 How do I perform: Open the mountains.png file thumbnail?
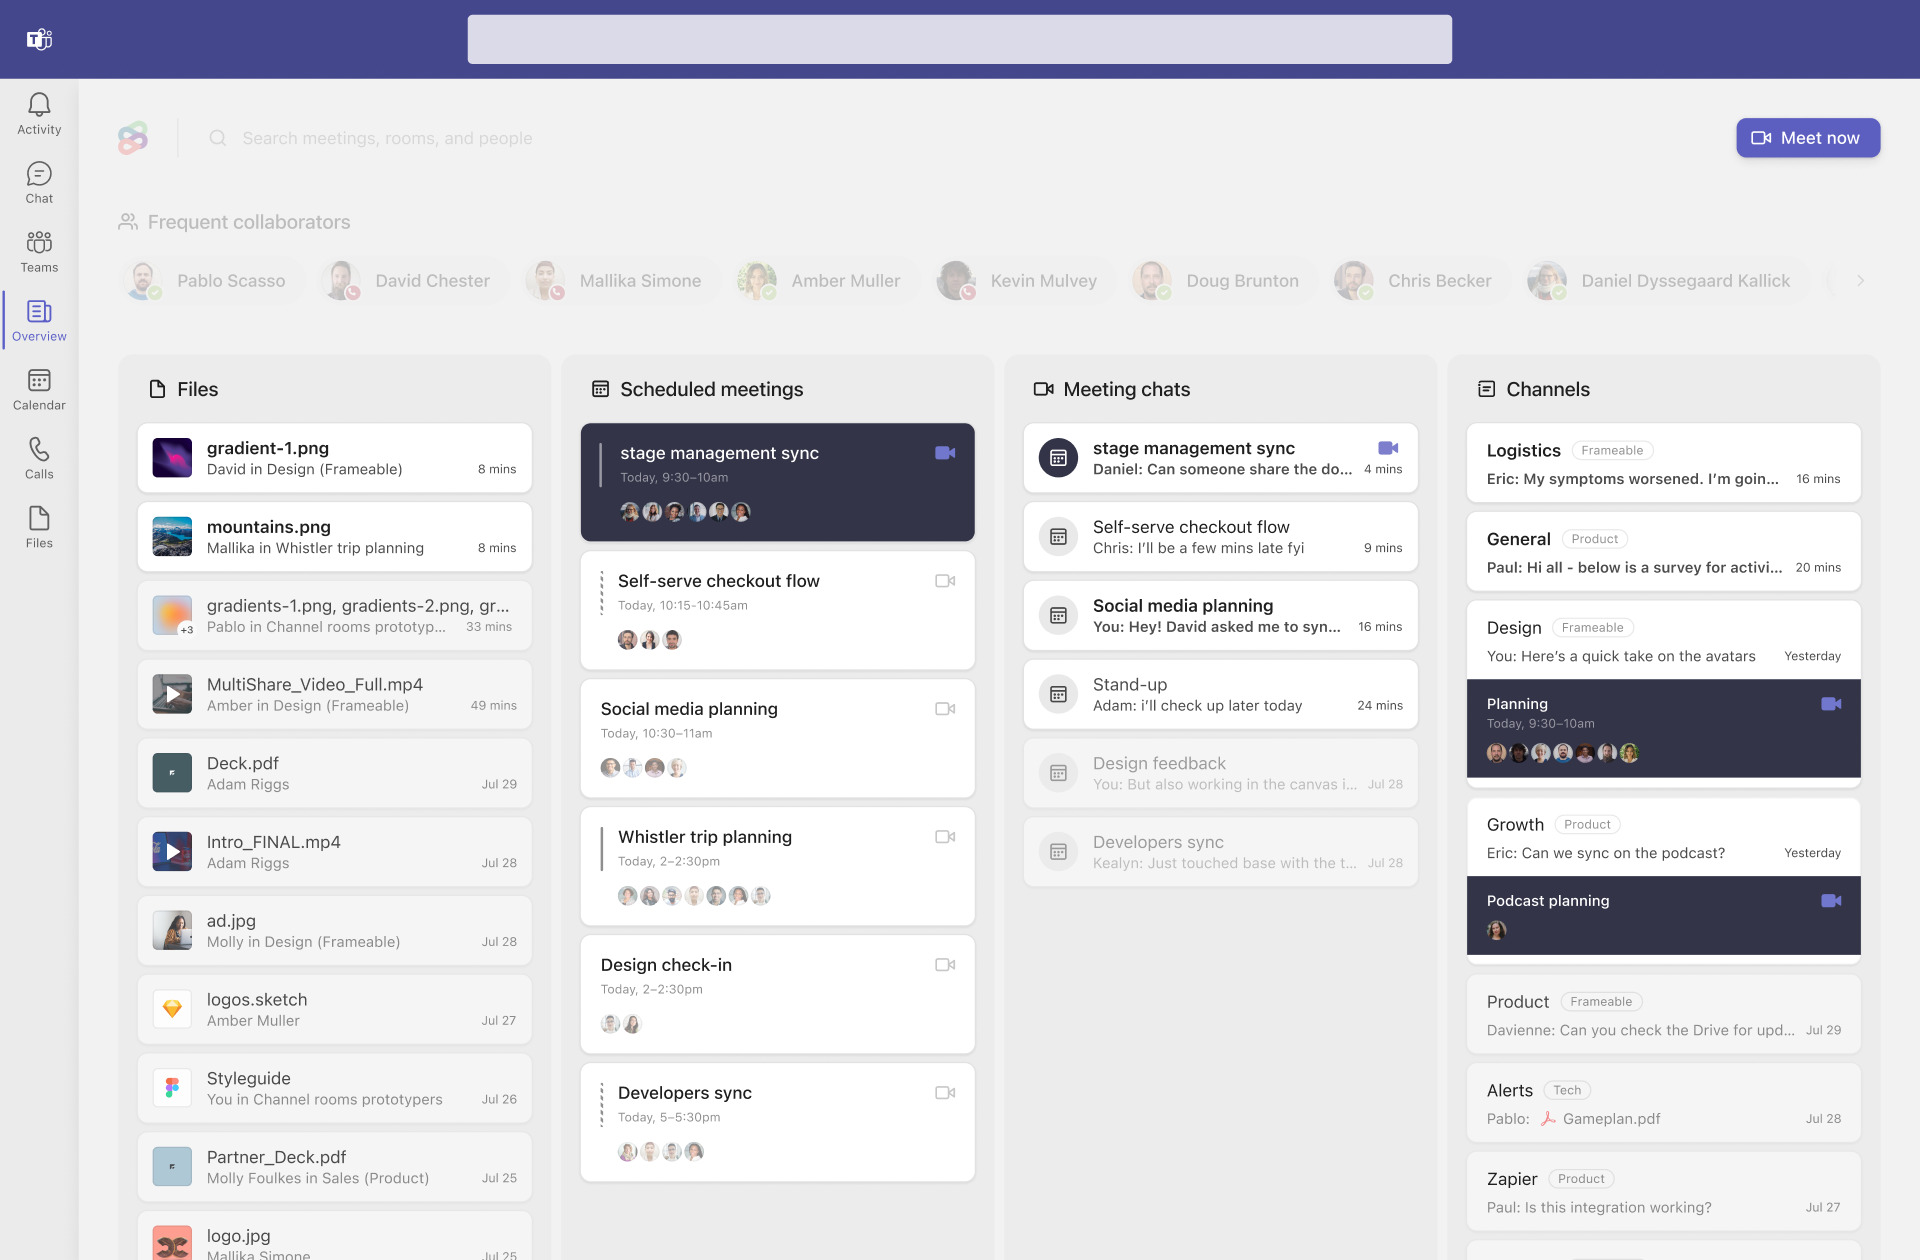[172, 537]
